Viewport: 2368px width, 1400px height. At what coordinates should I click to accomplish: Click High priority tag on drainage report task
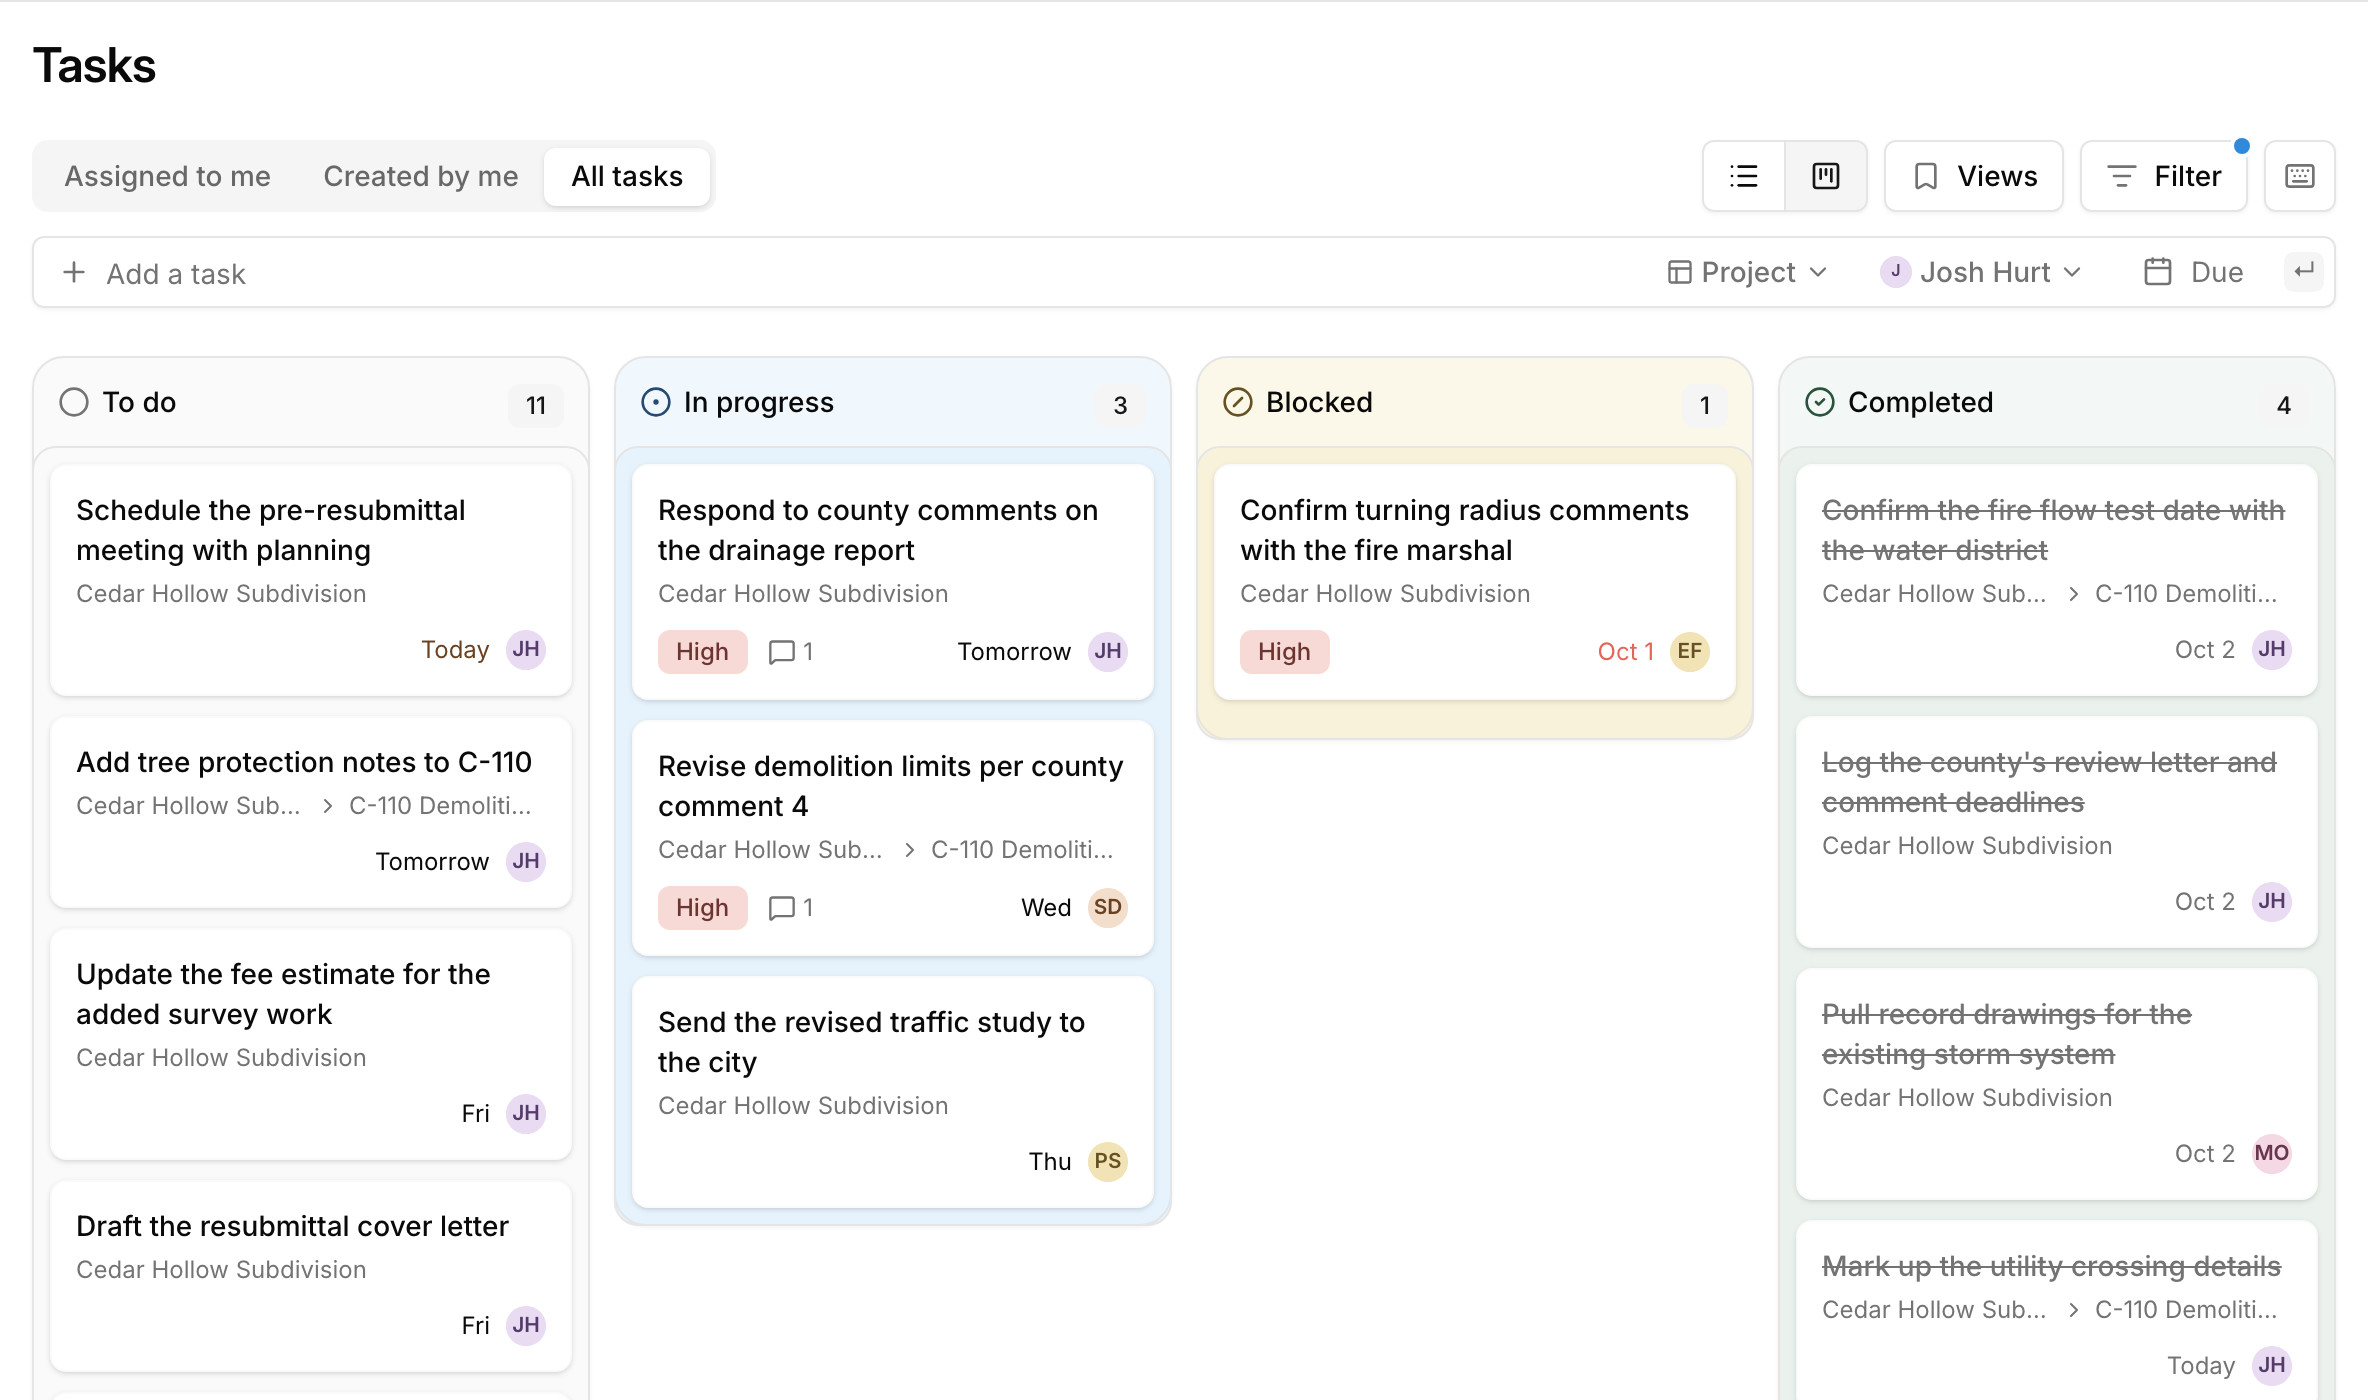click(702, 652)
